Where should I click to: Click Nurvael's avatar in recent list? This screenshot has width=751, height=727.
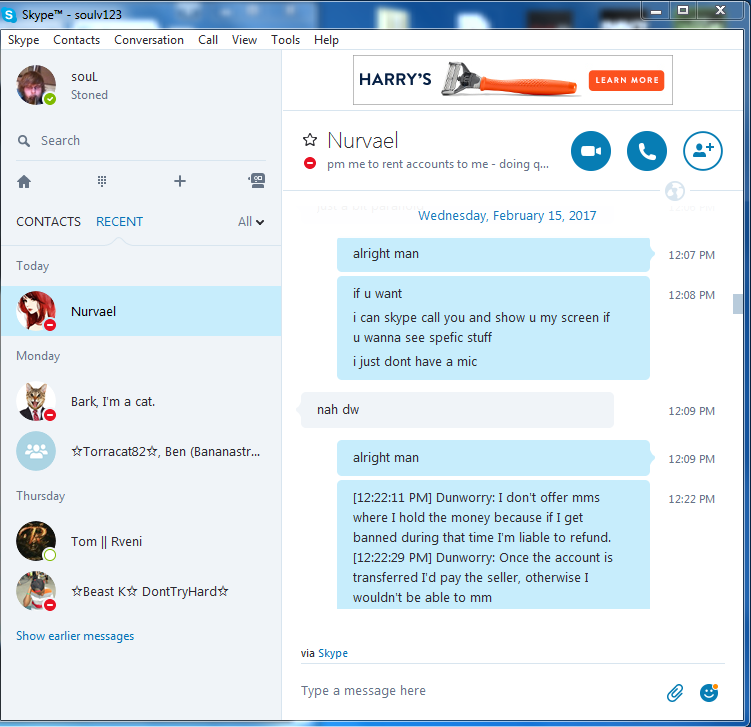(36, 311)
